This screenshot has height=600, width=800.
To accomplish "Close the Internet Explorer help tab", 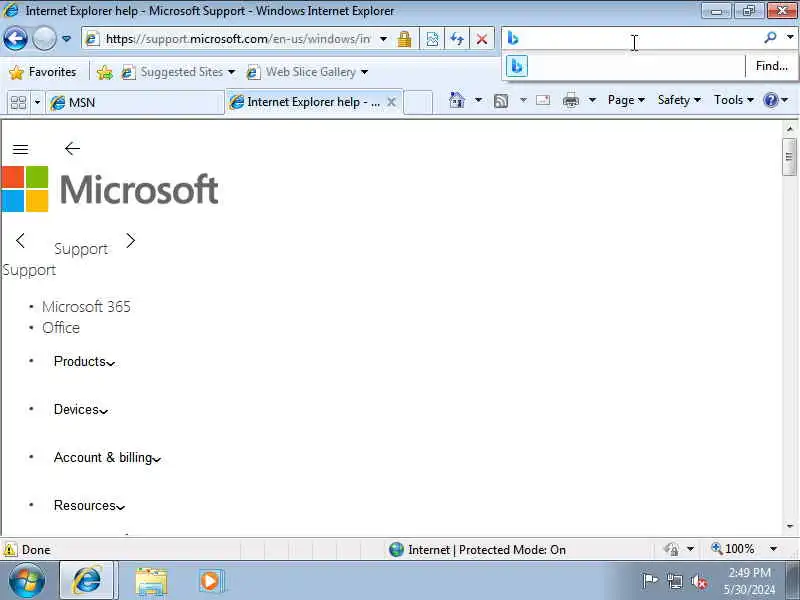I will pos(391,102).
